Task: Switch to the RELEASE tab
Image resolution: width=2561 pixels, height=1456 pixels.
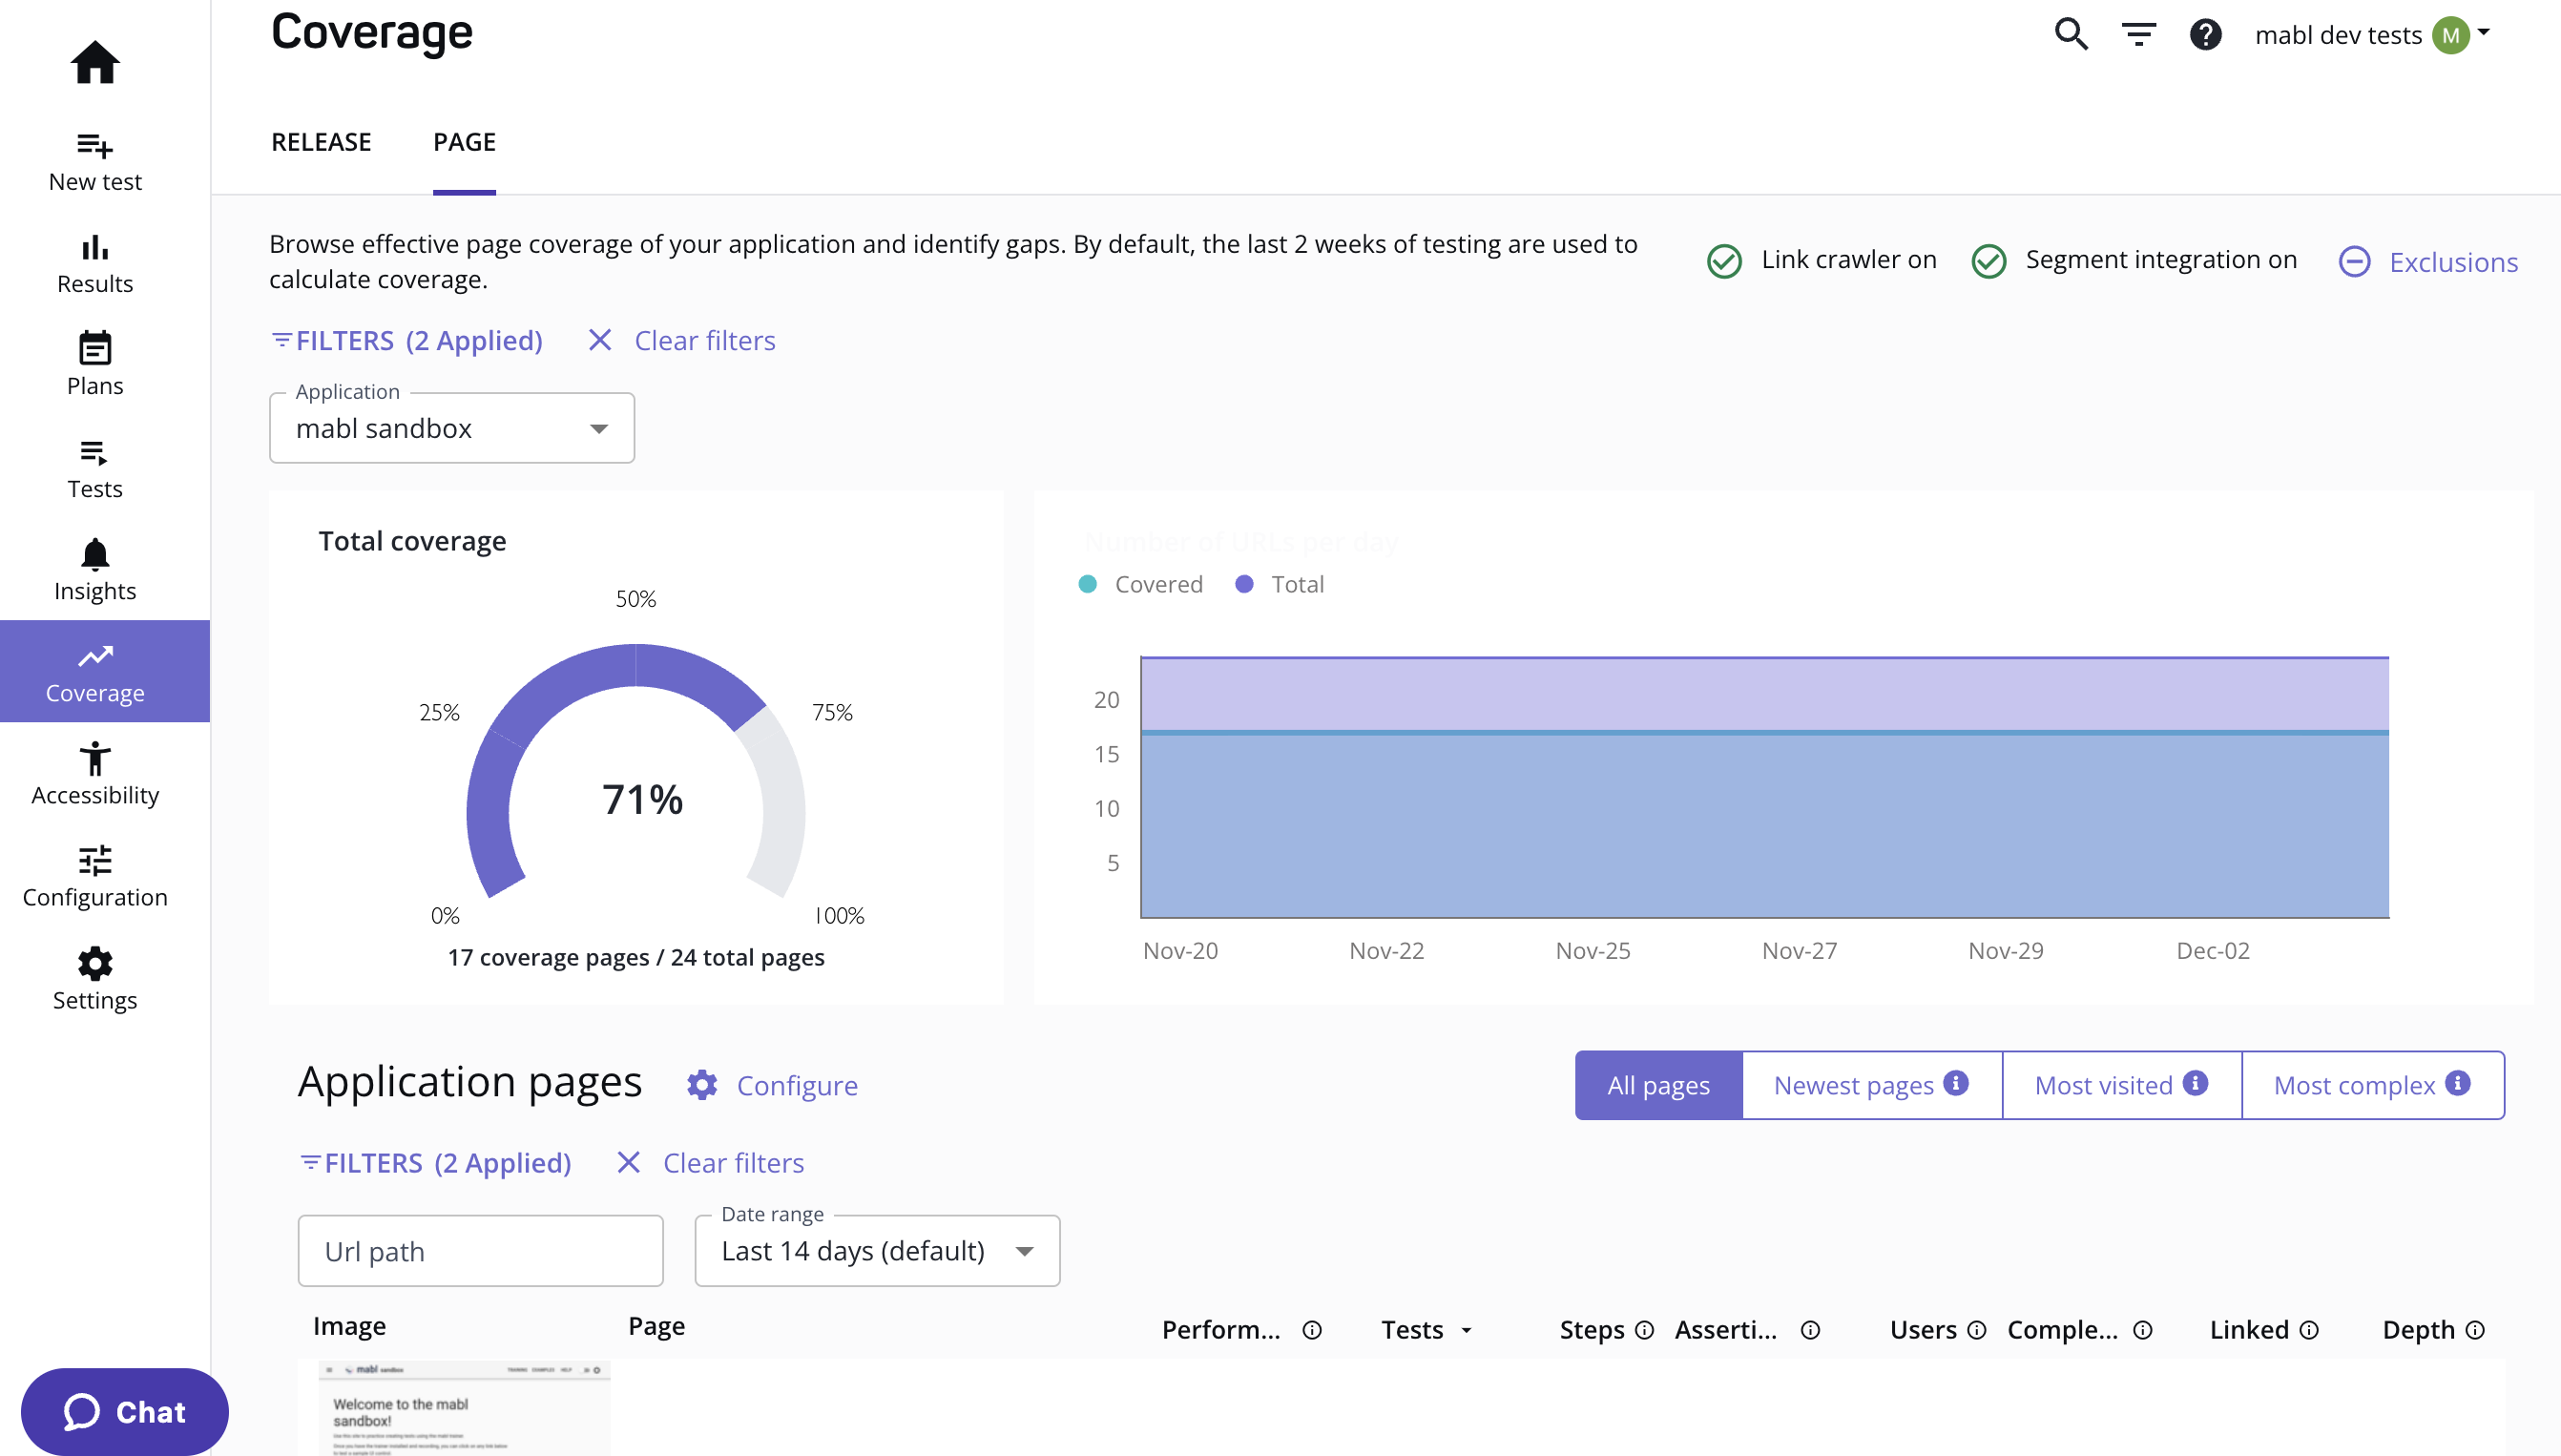Action: [321, 142]
